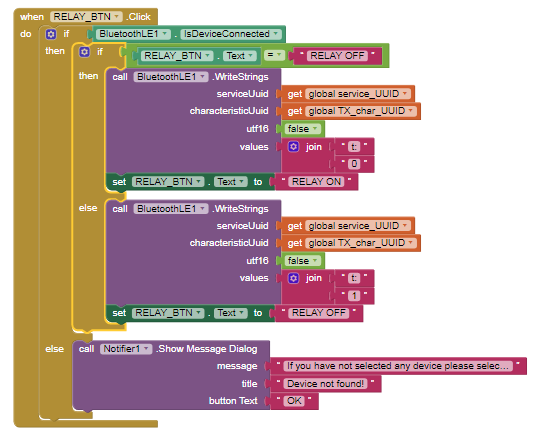Click the outer if block's mutator gear
The width and height of the screenshot is (533, 432).
pos(51,34)
